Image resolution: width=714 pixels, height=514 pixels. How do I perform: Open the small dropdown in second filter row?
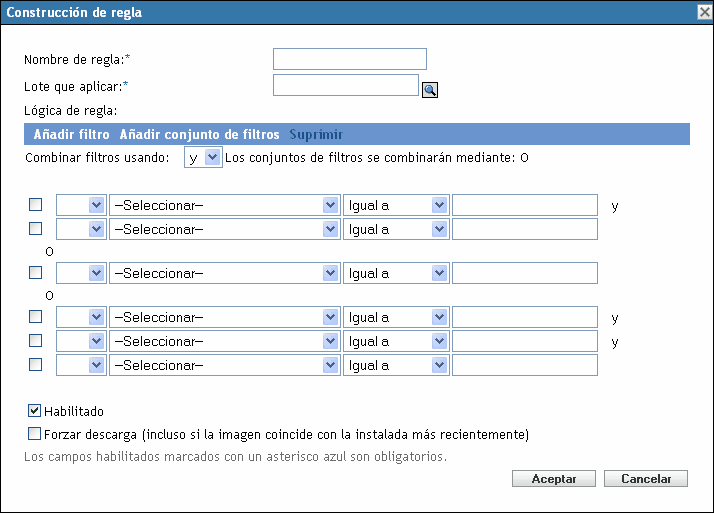[81, 229]
